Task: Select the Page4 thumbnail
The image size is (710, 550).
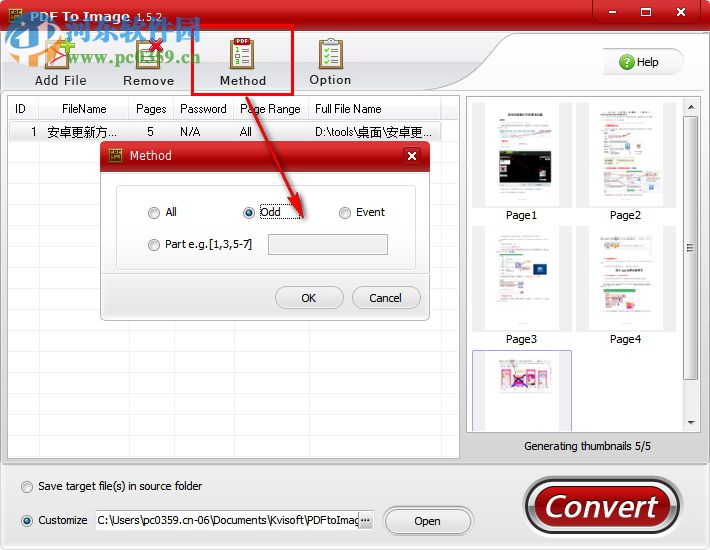Action: coord(626,279)
